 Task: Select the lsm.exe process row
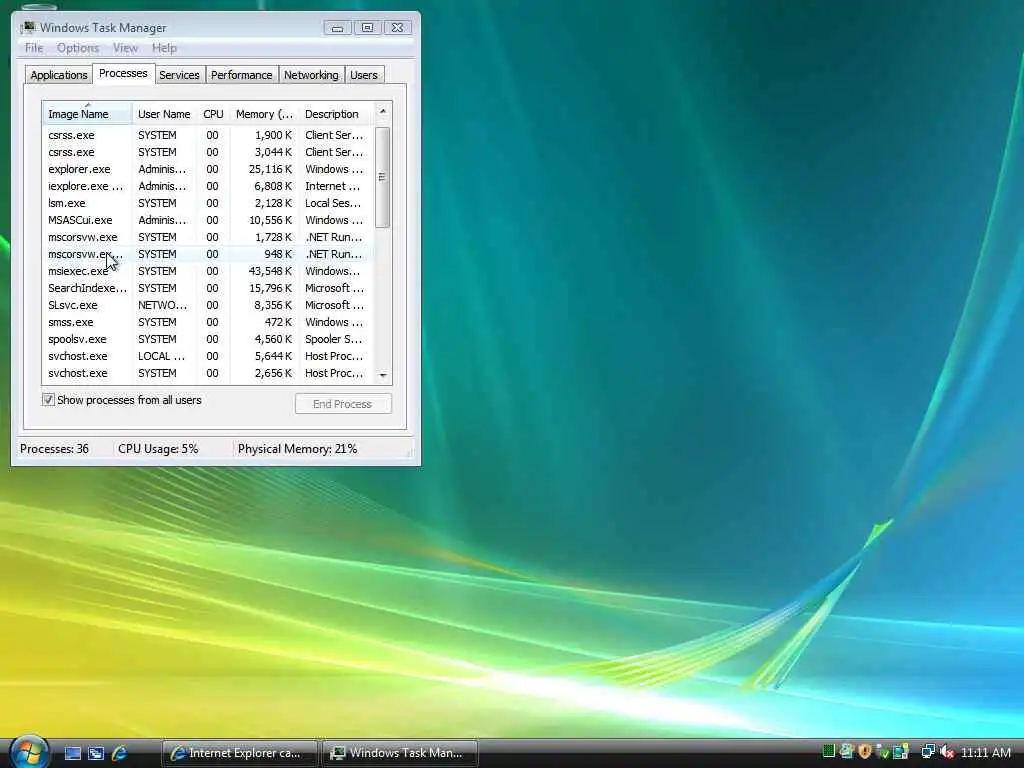point(208,203)
